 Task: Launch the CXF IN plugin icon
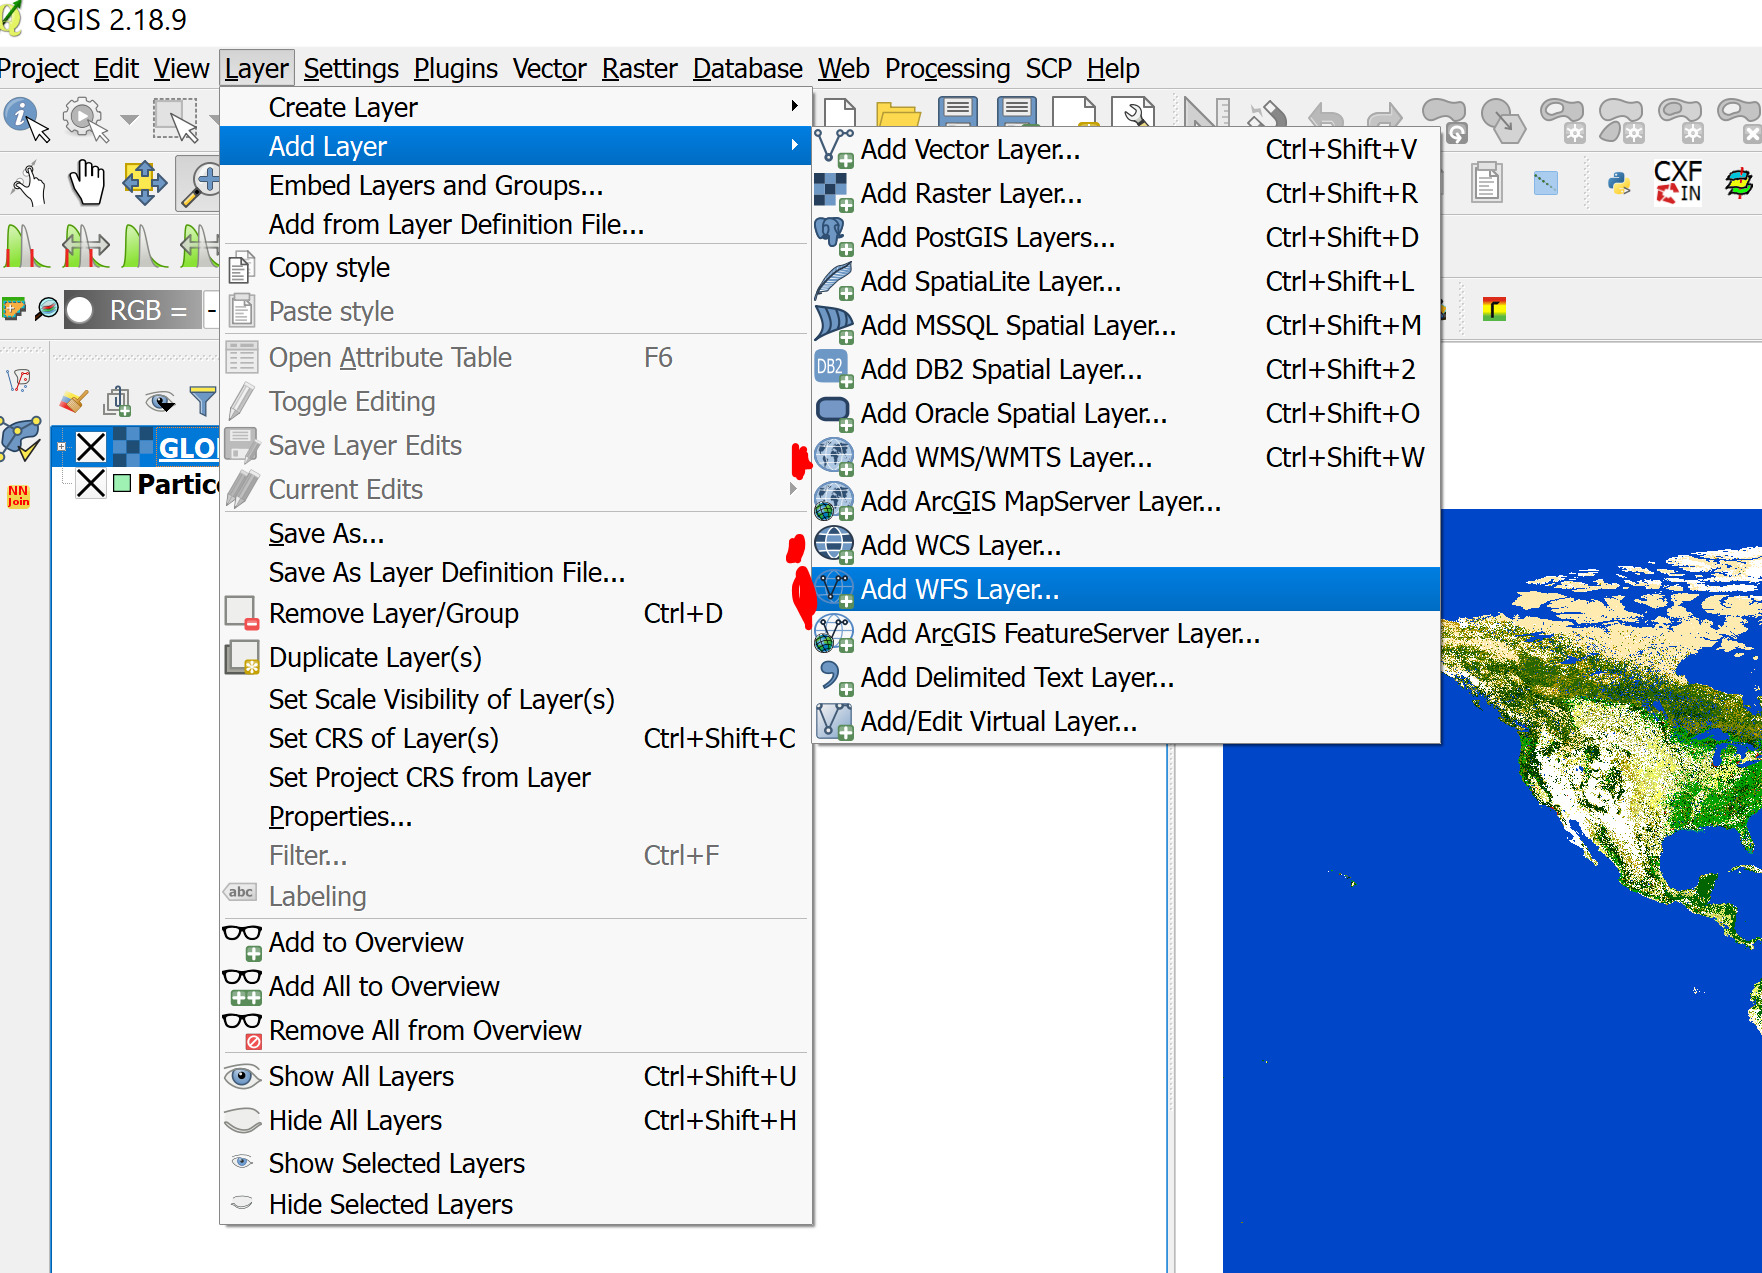[1678, 182]
